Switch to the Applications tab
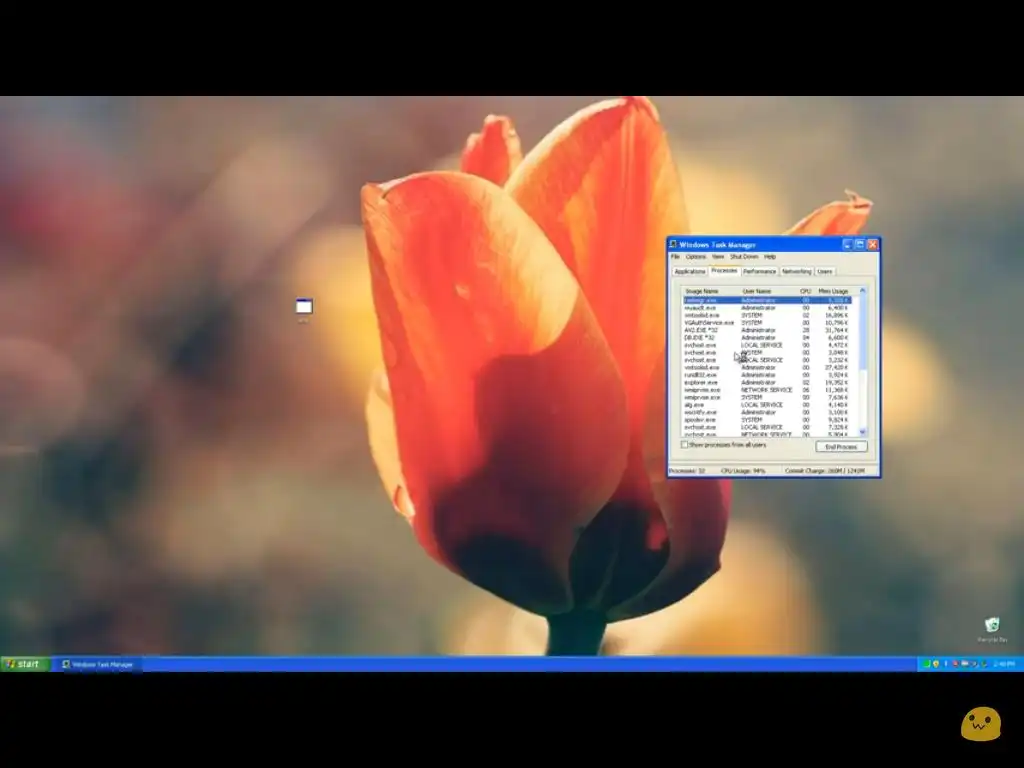The height and width of the screenshot is (768, 1024). 690,272
